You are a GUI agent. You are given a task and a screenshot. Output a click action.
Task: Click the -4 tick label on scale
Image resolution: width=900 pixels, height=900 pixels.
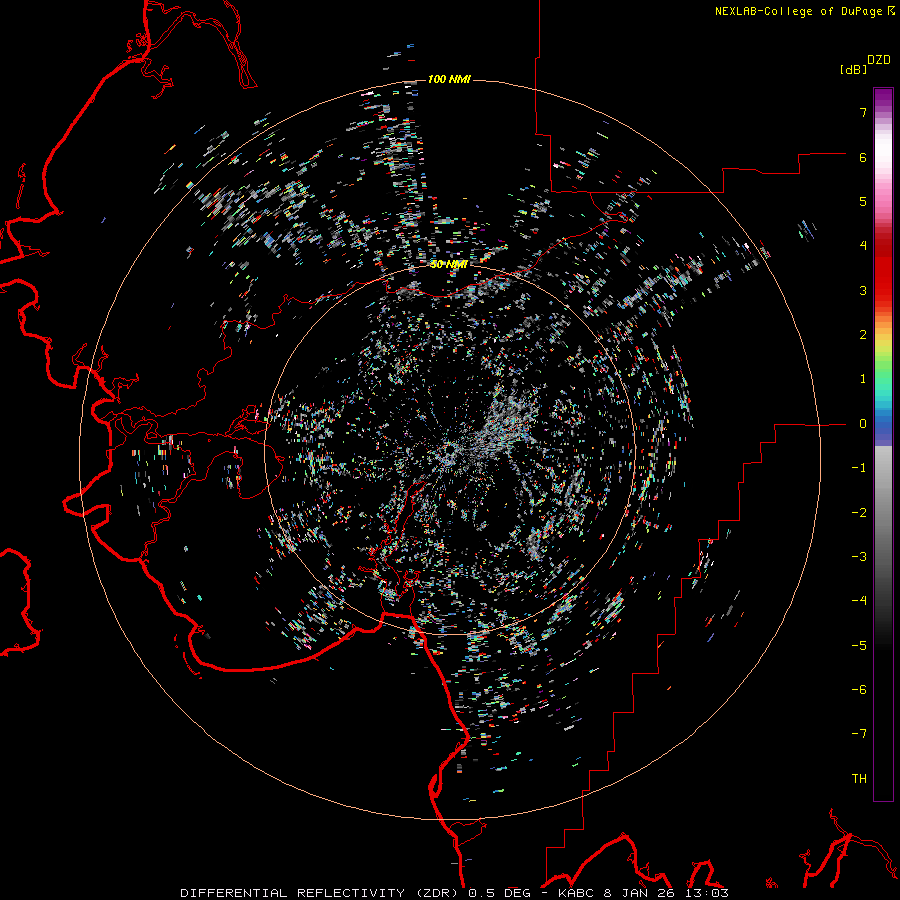pos(859,601)
